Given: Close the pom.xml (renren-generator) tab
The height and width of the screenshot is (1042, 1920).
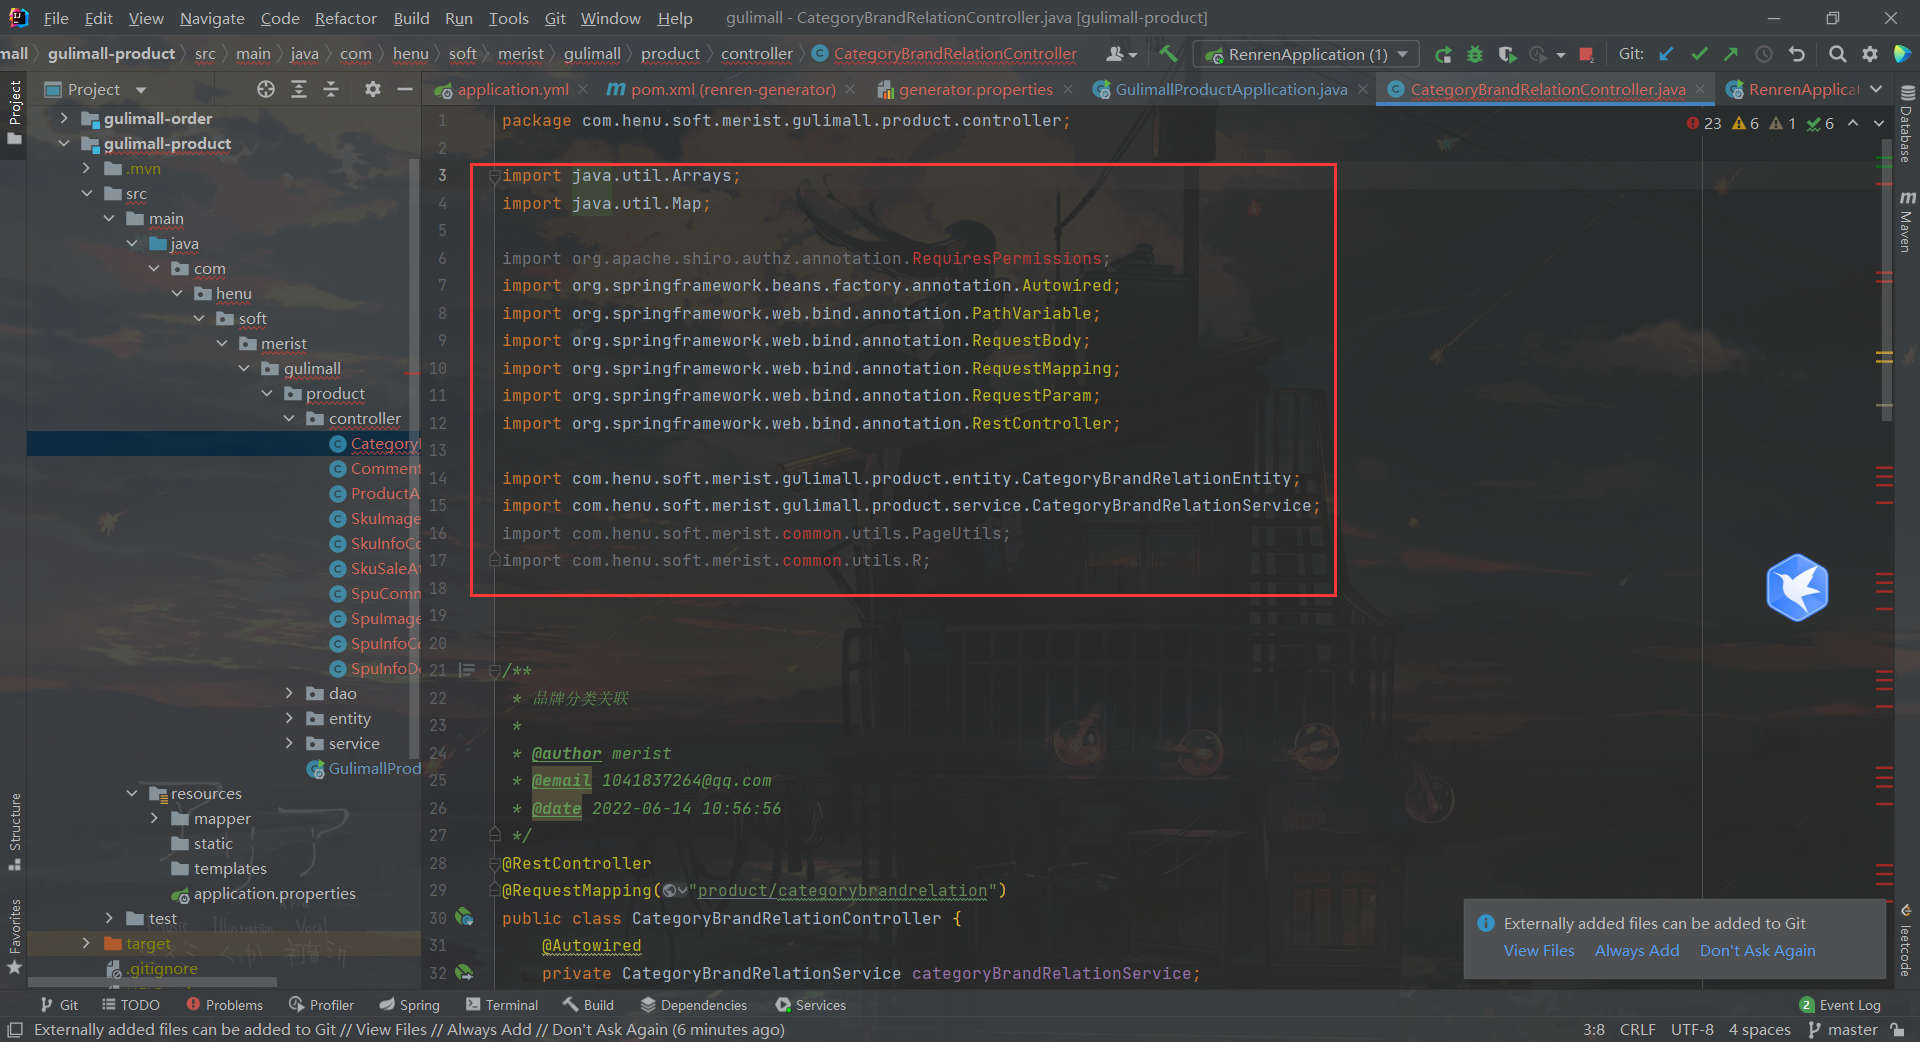Looking at the screenshot, I should click(x=850, y=89).
